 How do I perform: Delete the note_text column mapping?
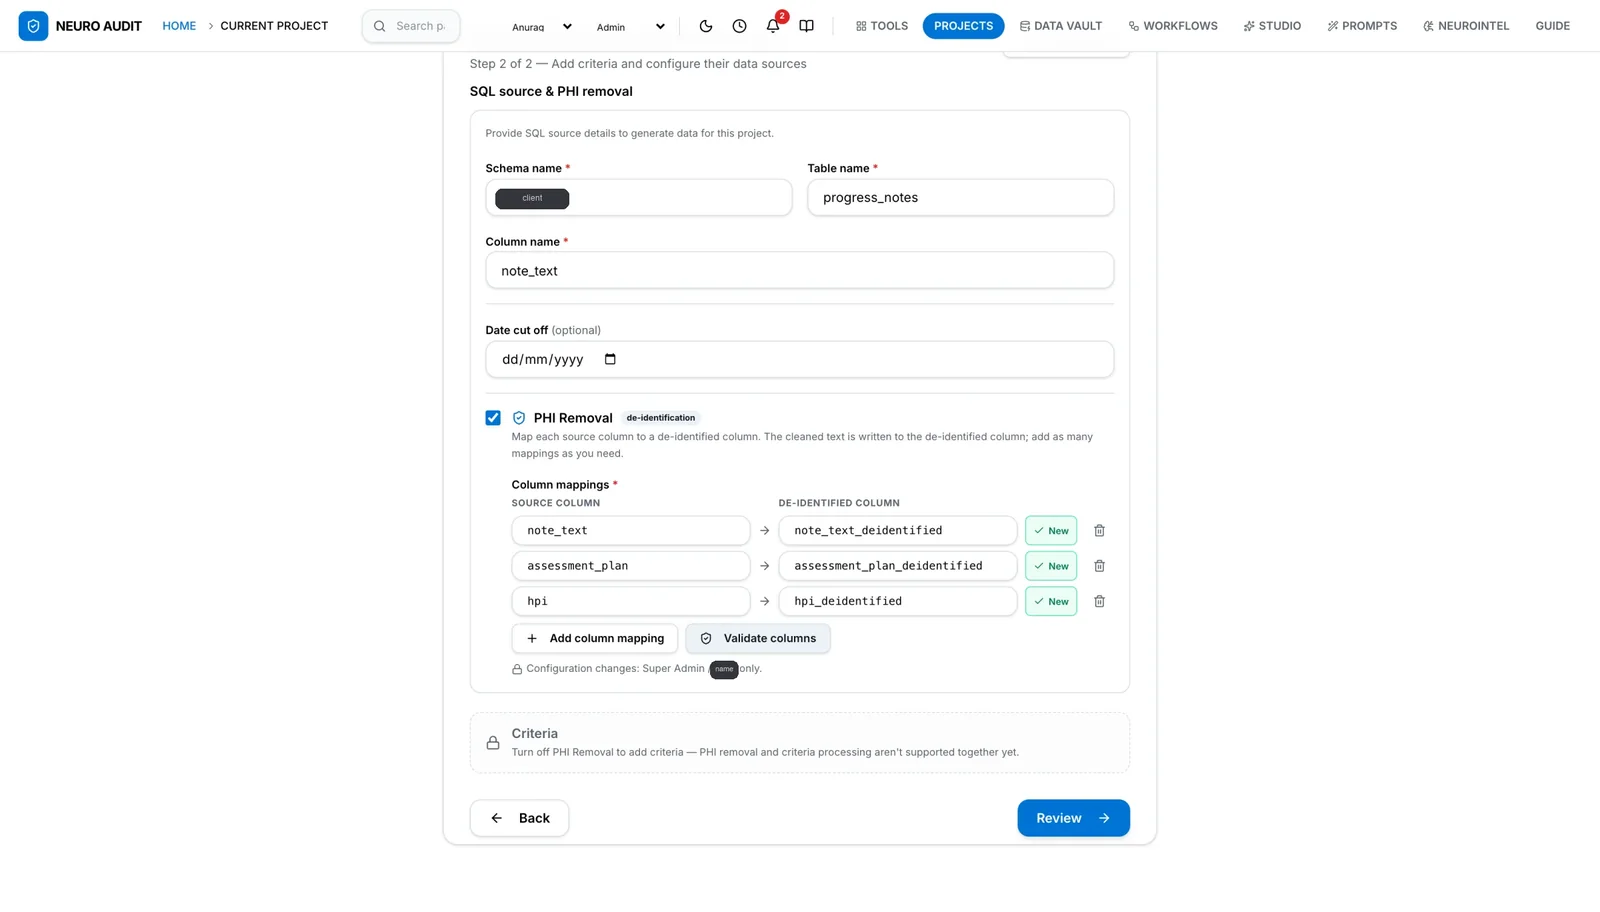tap(1099, 531)
